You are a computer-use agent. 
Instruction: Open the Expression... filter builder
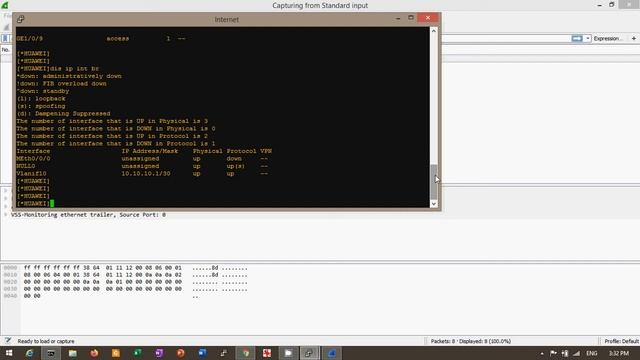coord(608,38)
